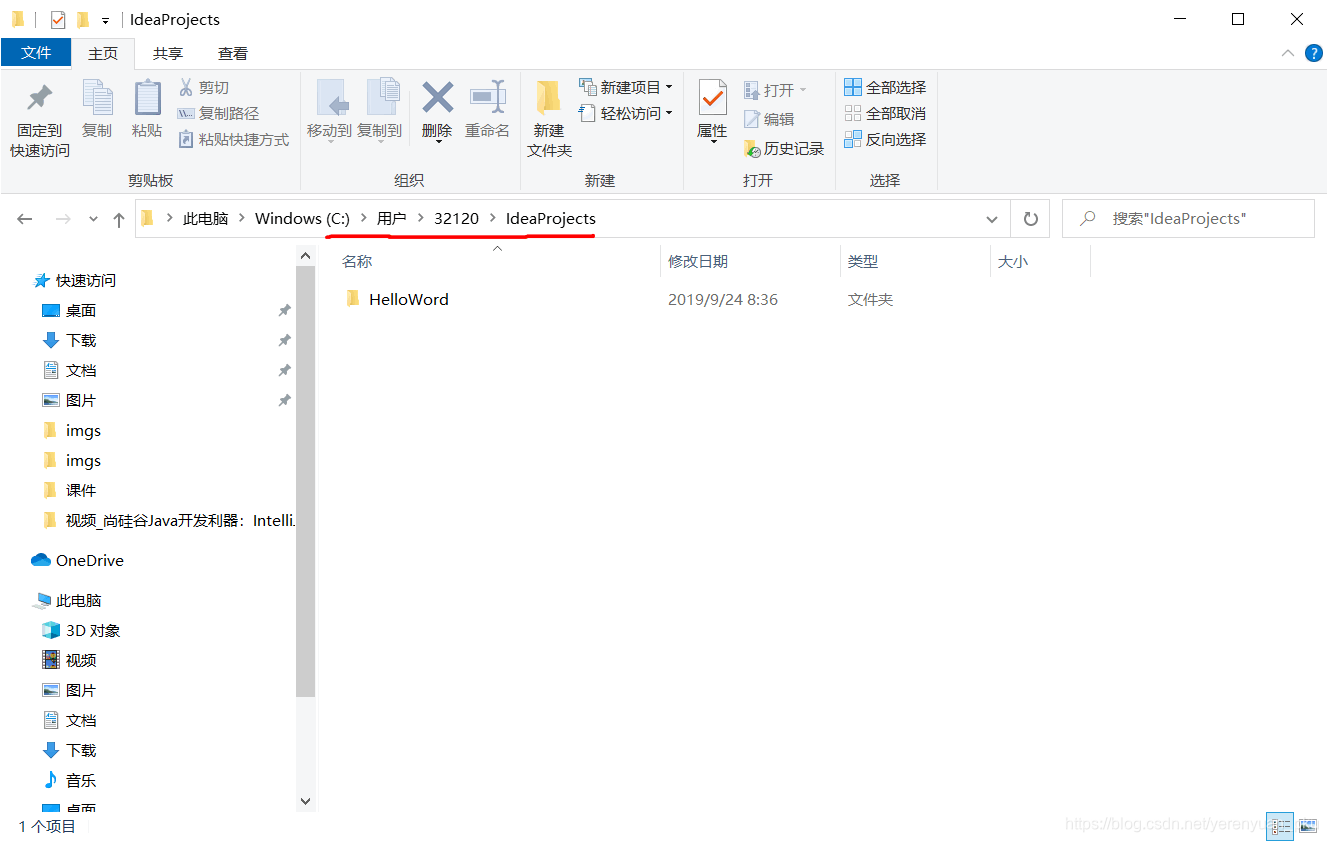Screen dimensions: 1328x842
Task: Click the navigation pane scrollbar down arrow
Action: pos(305,801)
